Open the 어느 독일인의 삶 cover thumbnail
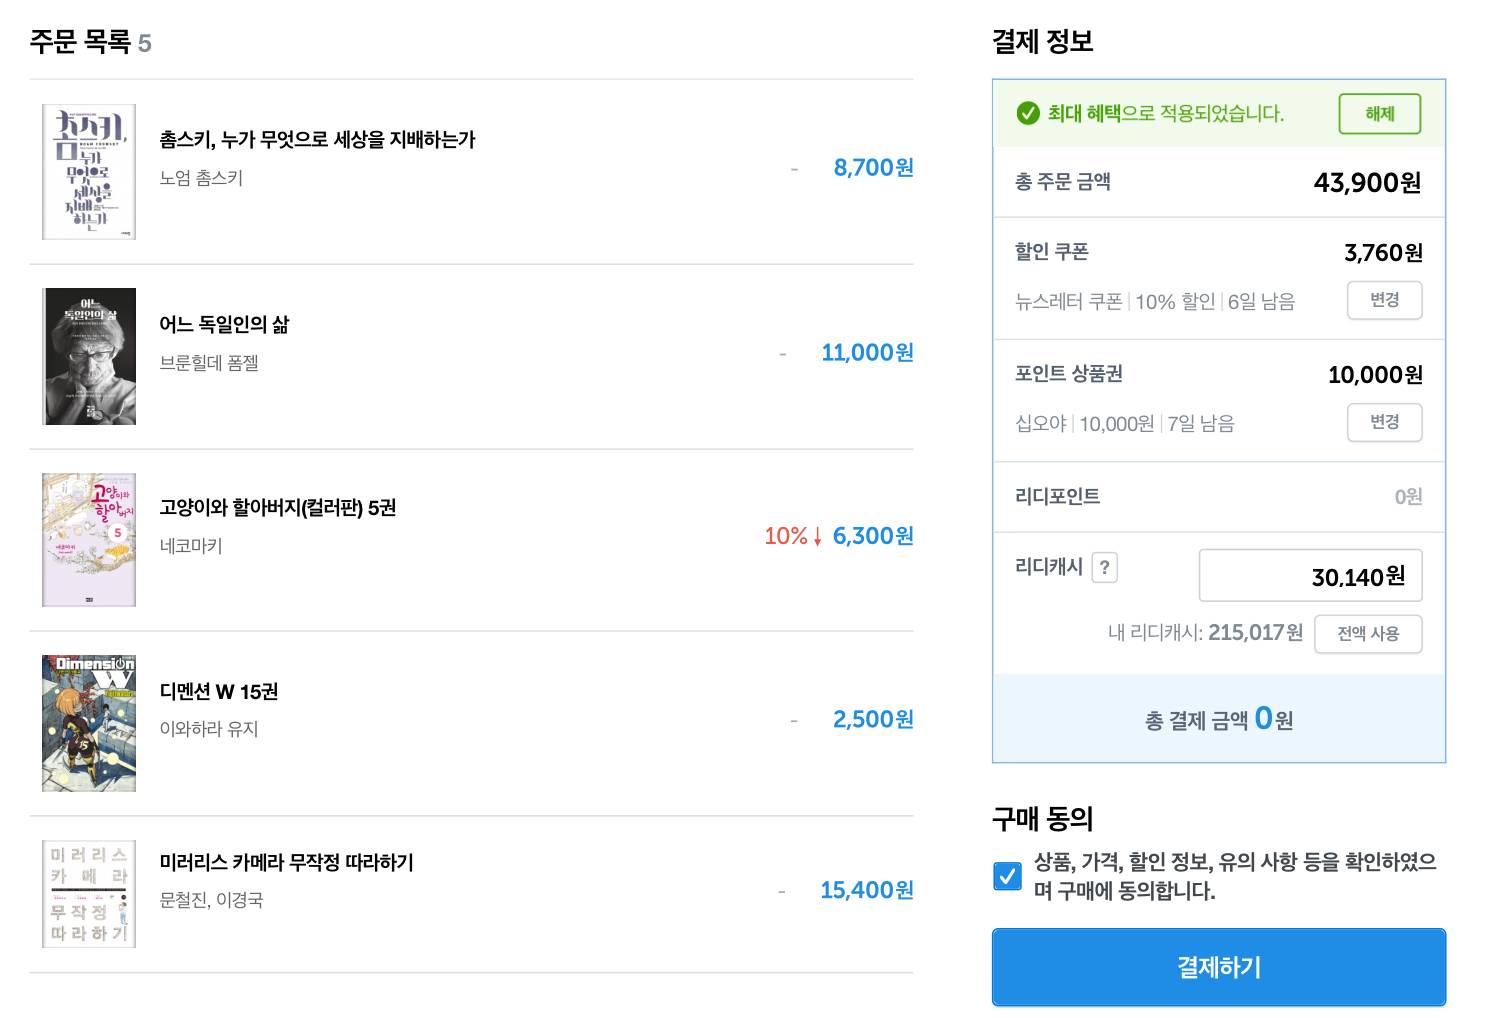Viewport: 1506px width, 1026px height. [x=89, y=356]
